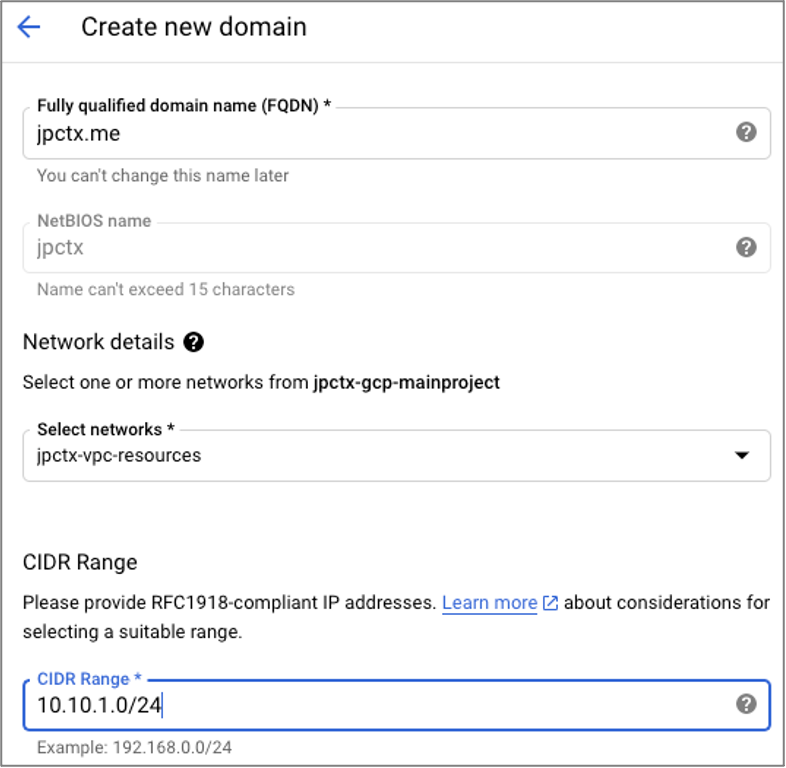786x768 pixels.
Task: Click the Create new domain page title
Action: [x=194, y=27]
